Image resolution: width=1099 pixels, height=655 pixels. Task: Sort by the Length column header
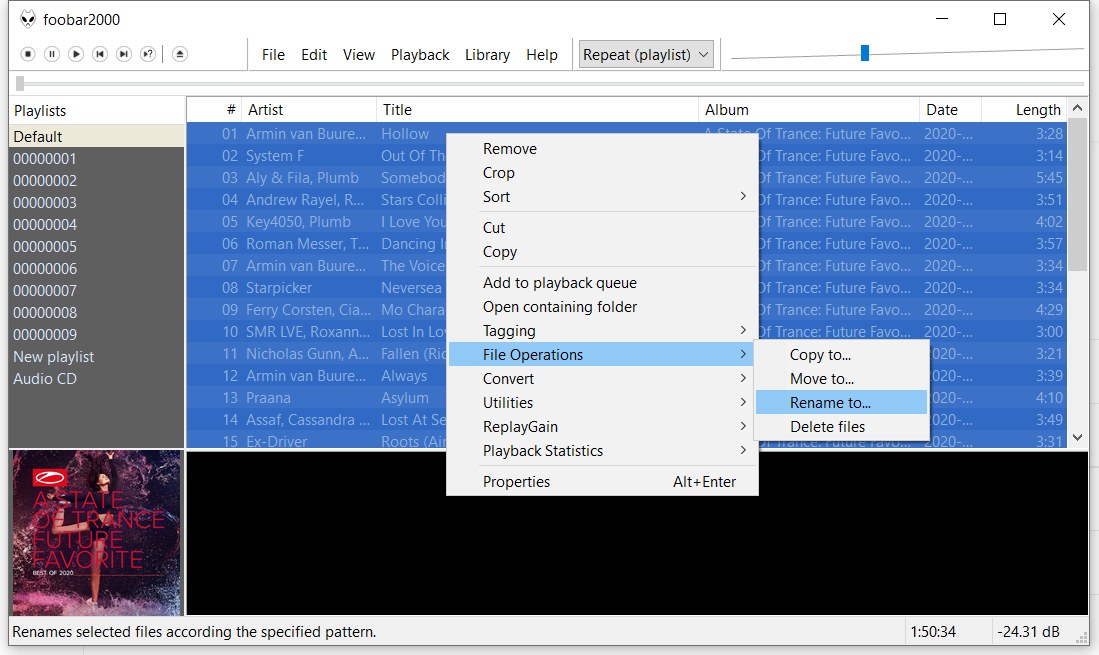pyautogui.click(x=1024, y=109)
